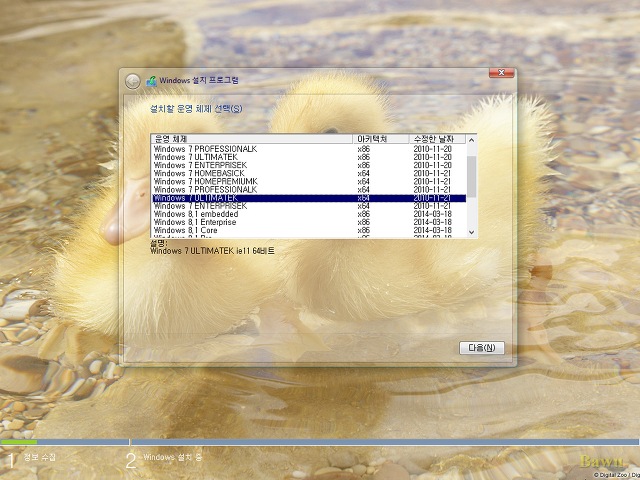This screenshot has height=480, width=640.
Task: Select Windows 8.1 Enterprise row
Action: pos(309,222)
